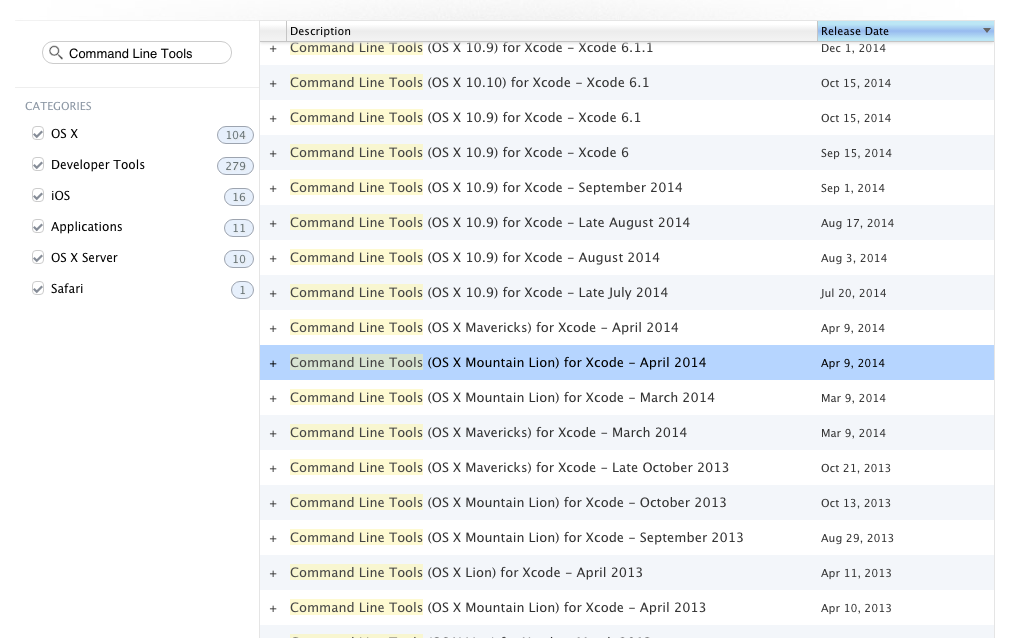Expand the Mountain Lion April 2013 row
This screenshot has width=1014, height=638.
[x=273, y=608]
